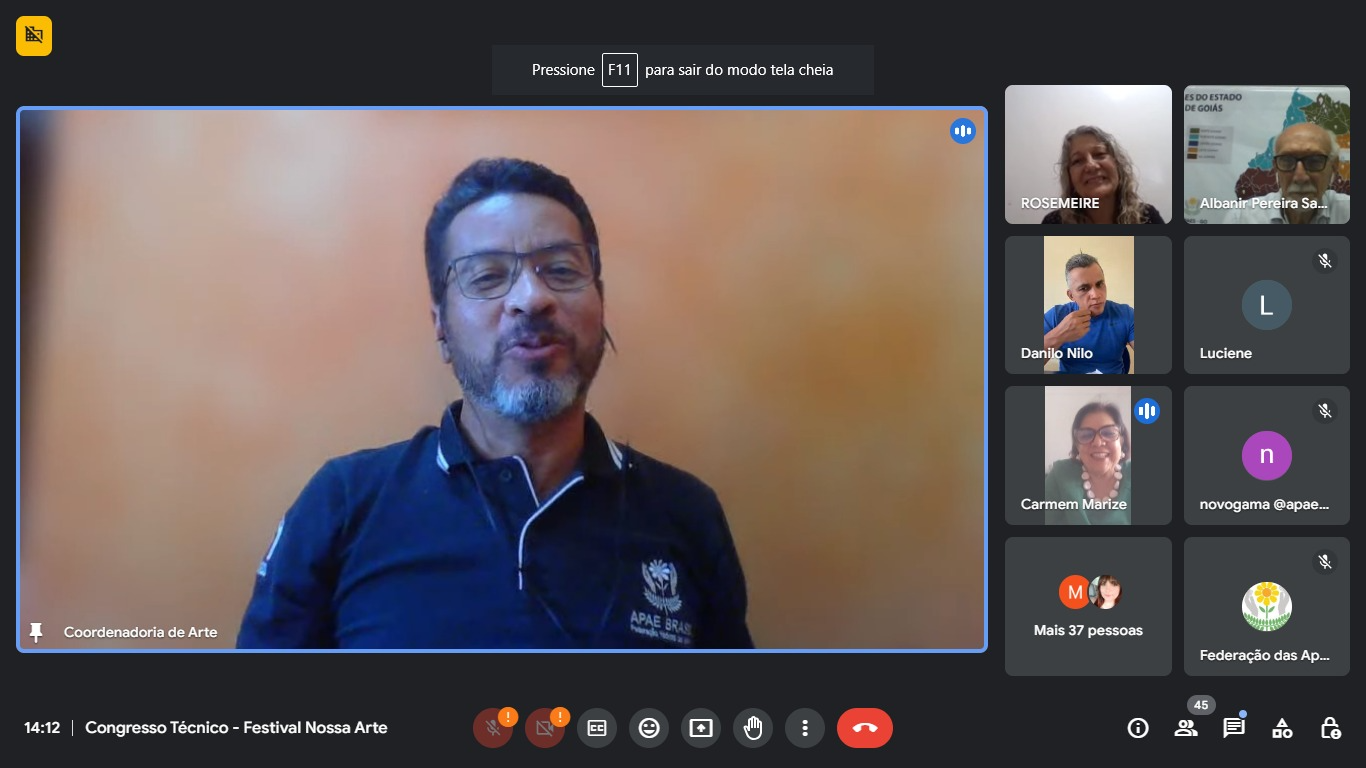Screen dimensions: 1366x768
Task: Click the pin icon on Coordenadoria de Arte
Action: (x=37, y=632)
